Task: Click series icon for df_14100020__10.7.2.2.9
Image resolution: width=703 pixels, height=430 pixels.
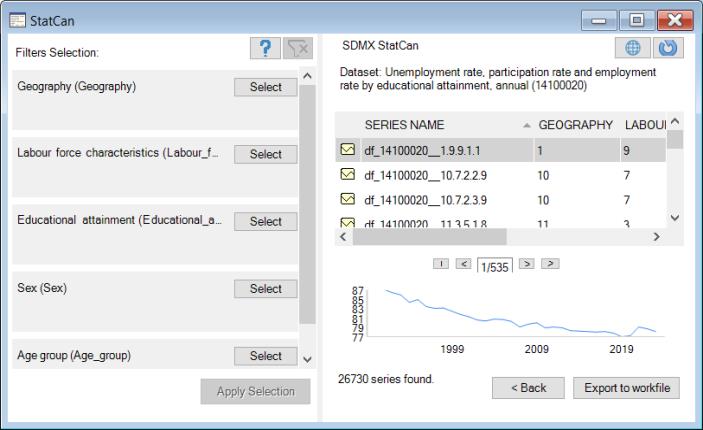Action: pyautogui.click(x=348, y=174)
